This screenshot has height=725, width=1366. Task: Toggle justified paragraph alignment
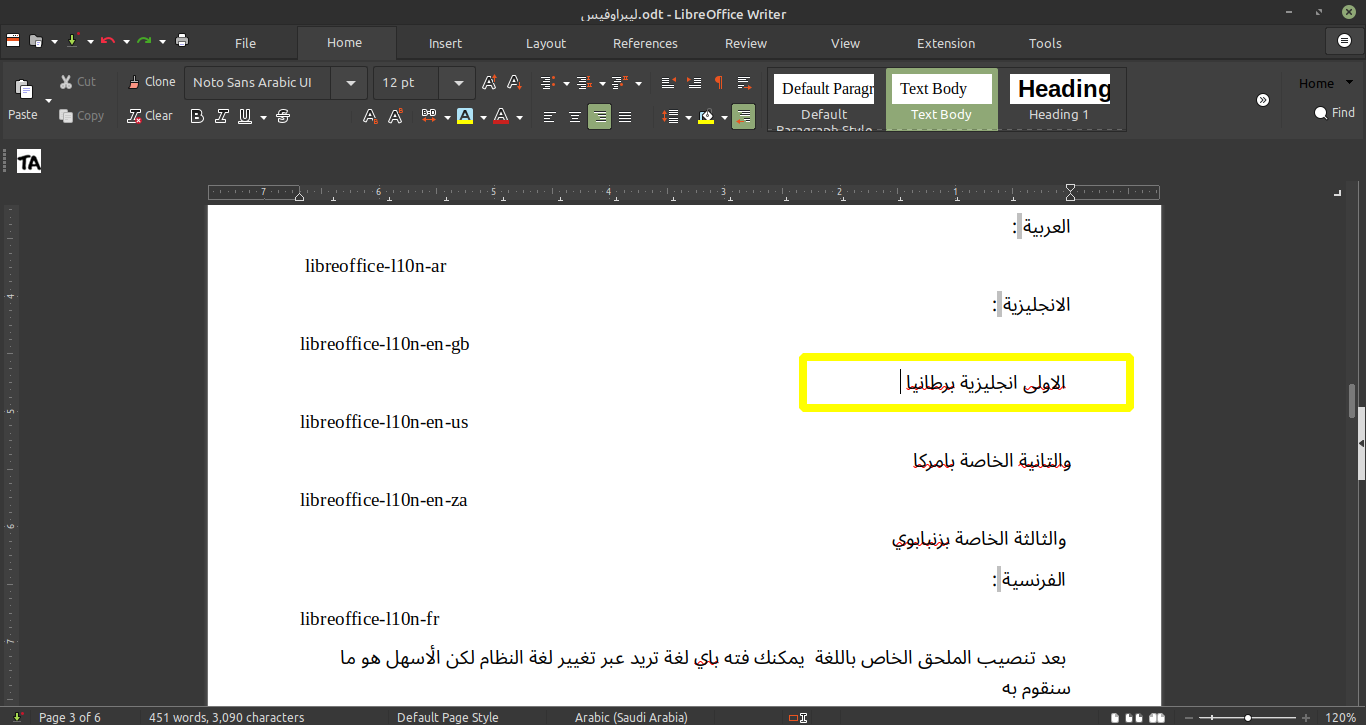(625, 117)
